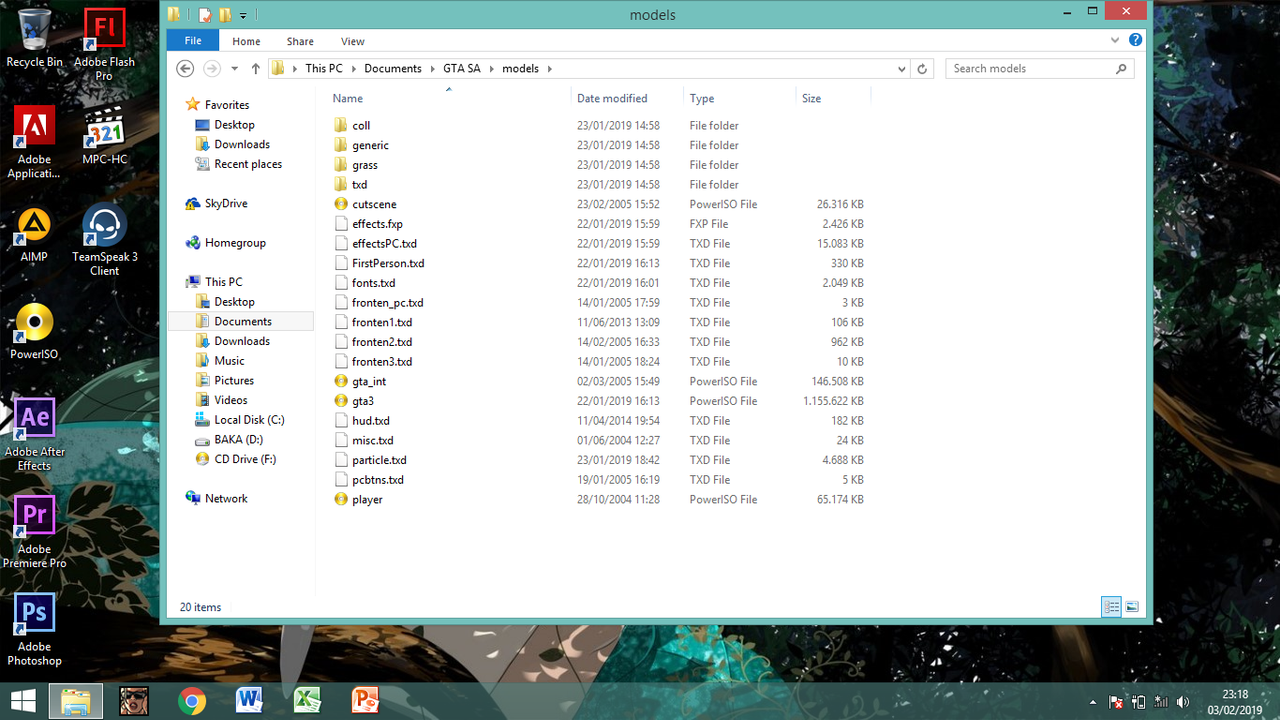Launch Adobe Flash Pro desktop shortcut

coord(104,45)
